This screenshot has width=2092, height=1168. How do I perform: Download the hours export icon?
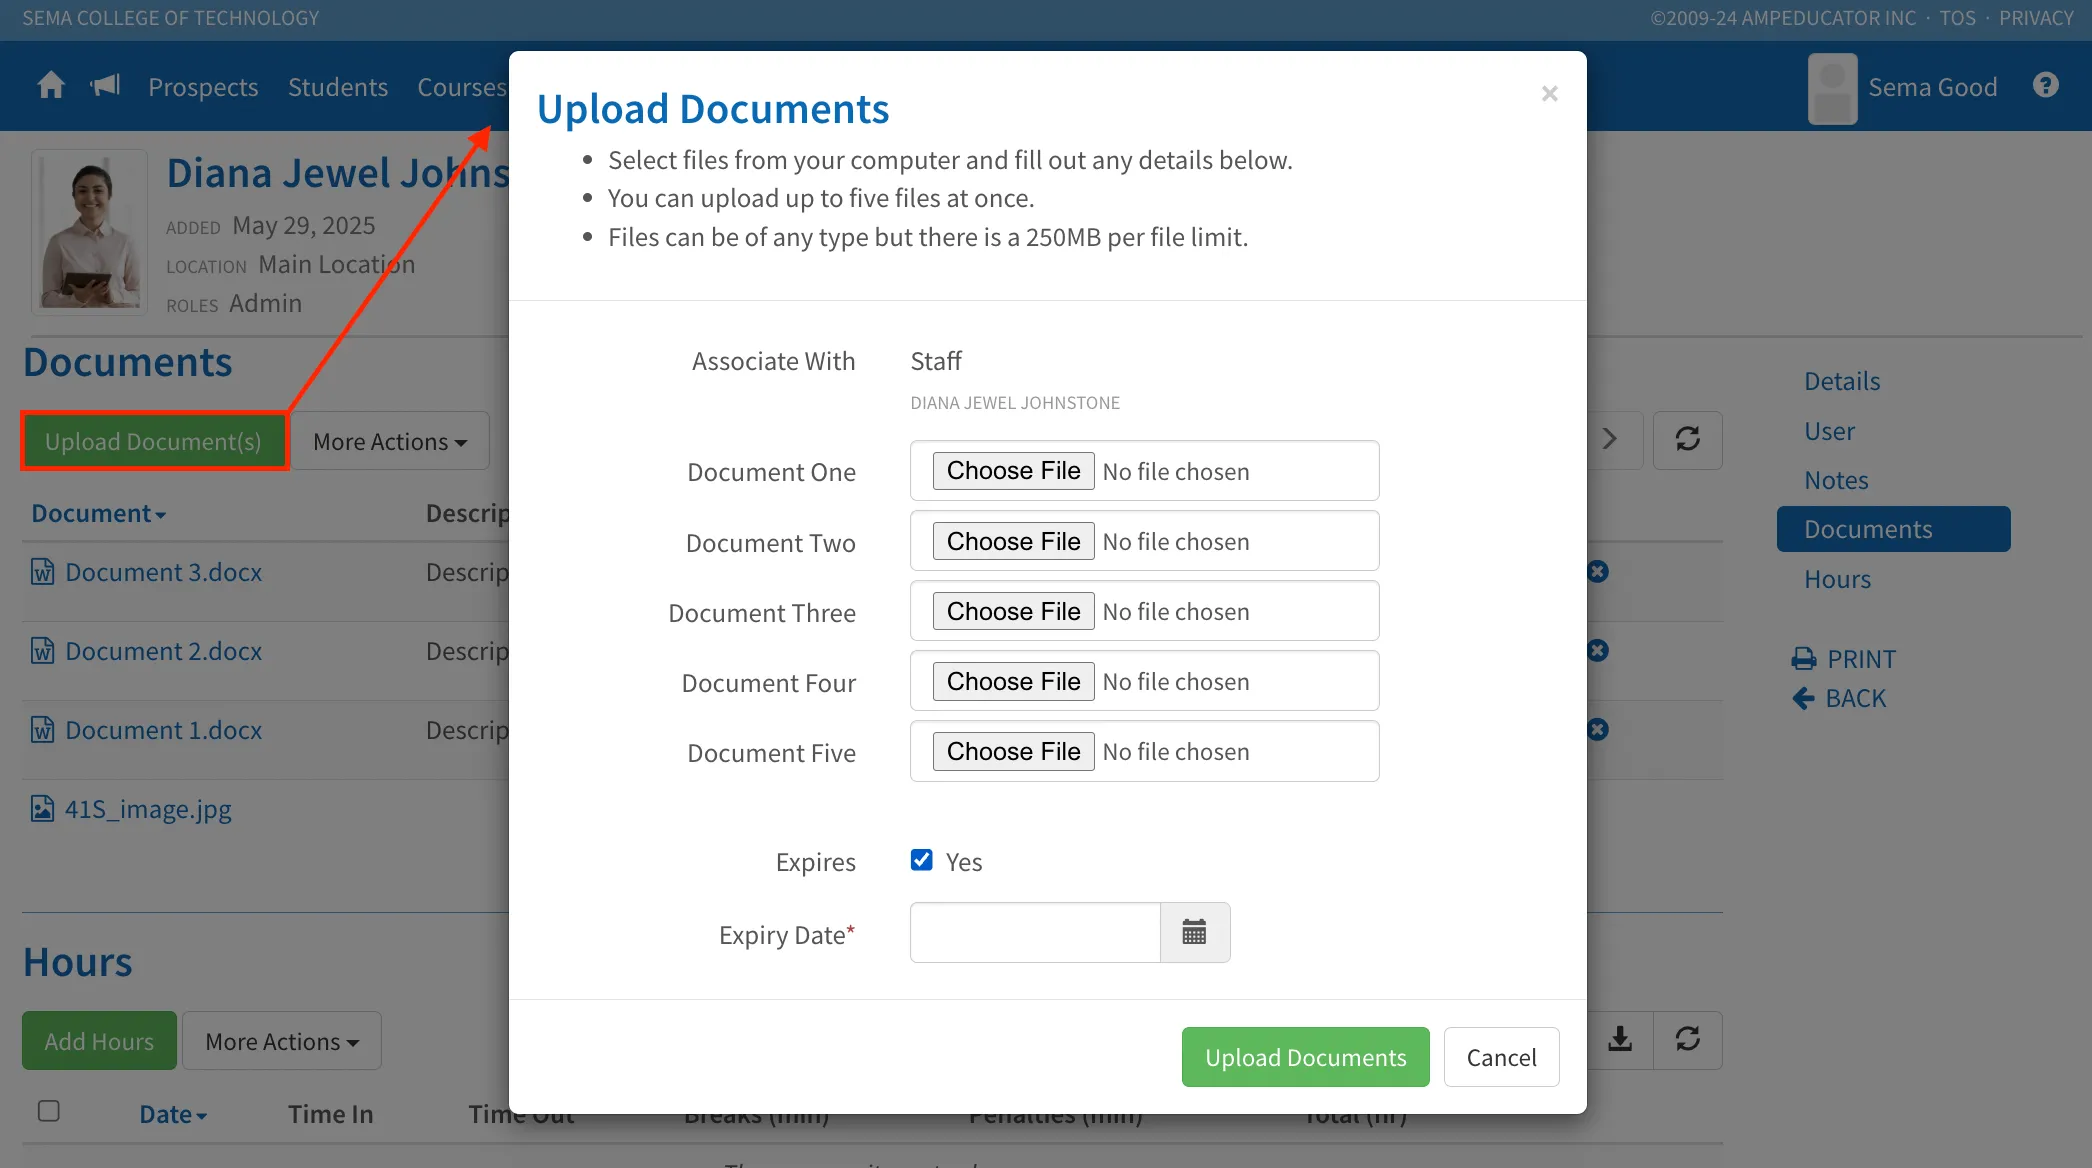click(1620, 1040)
